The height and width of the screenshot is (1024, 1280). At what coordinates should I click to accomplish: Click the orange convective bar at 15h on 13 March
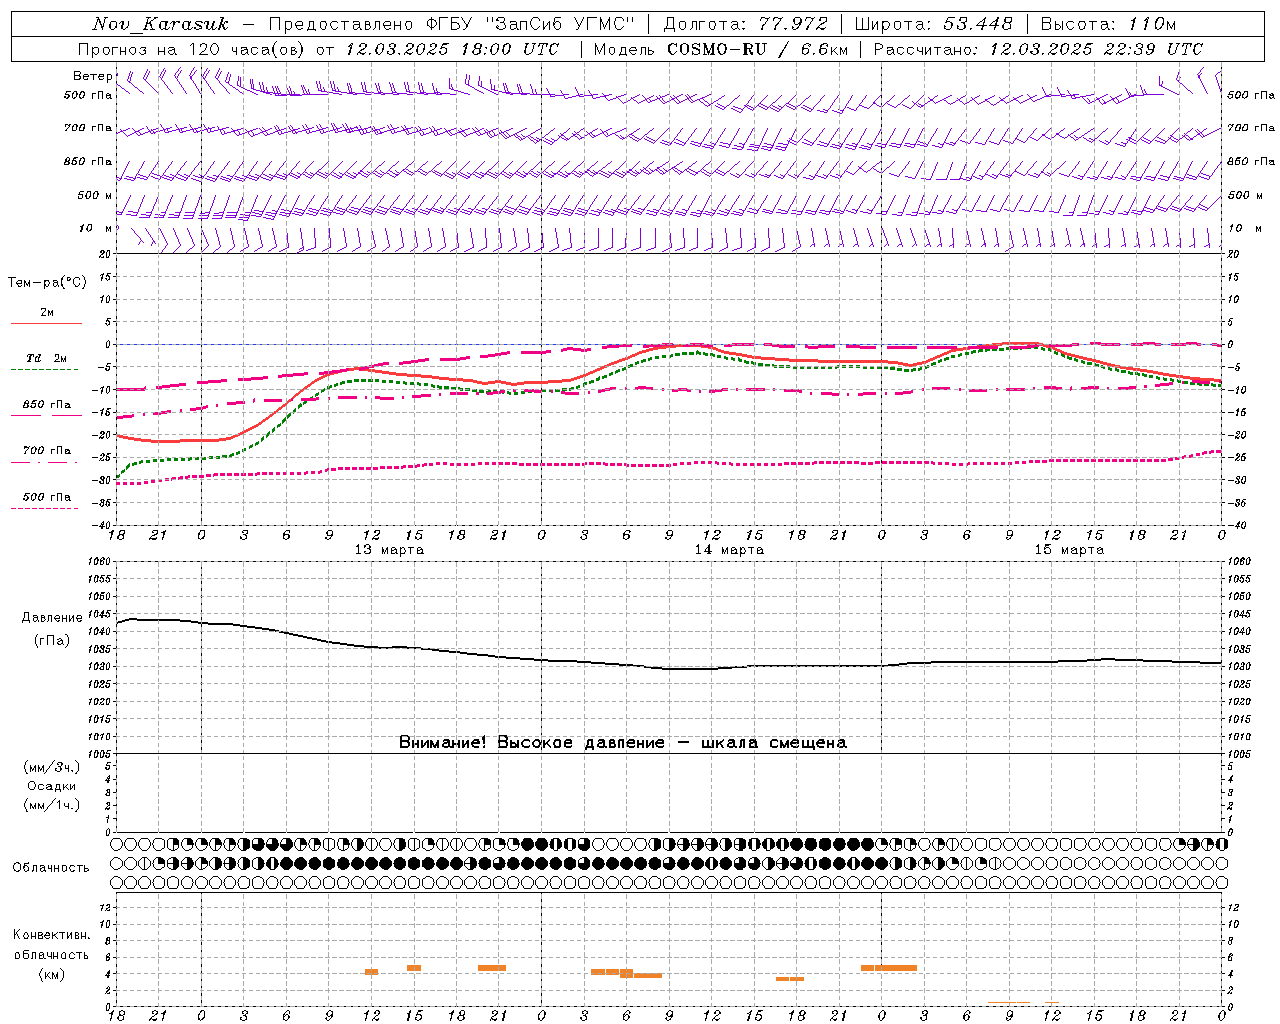(x=414, y=968)
